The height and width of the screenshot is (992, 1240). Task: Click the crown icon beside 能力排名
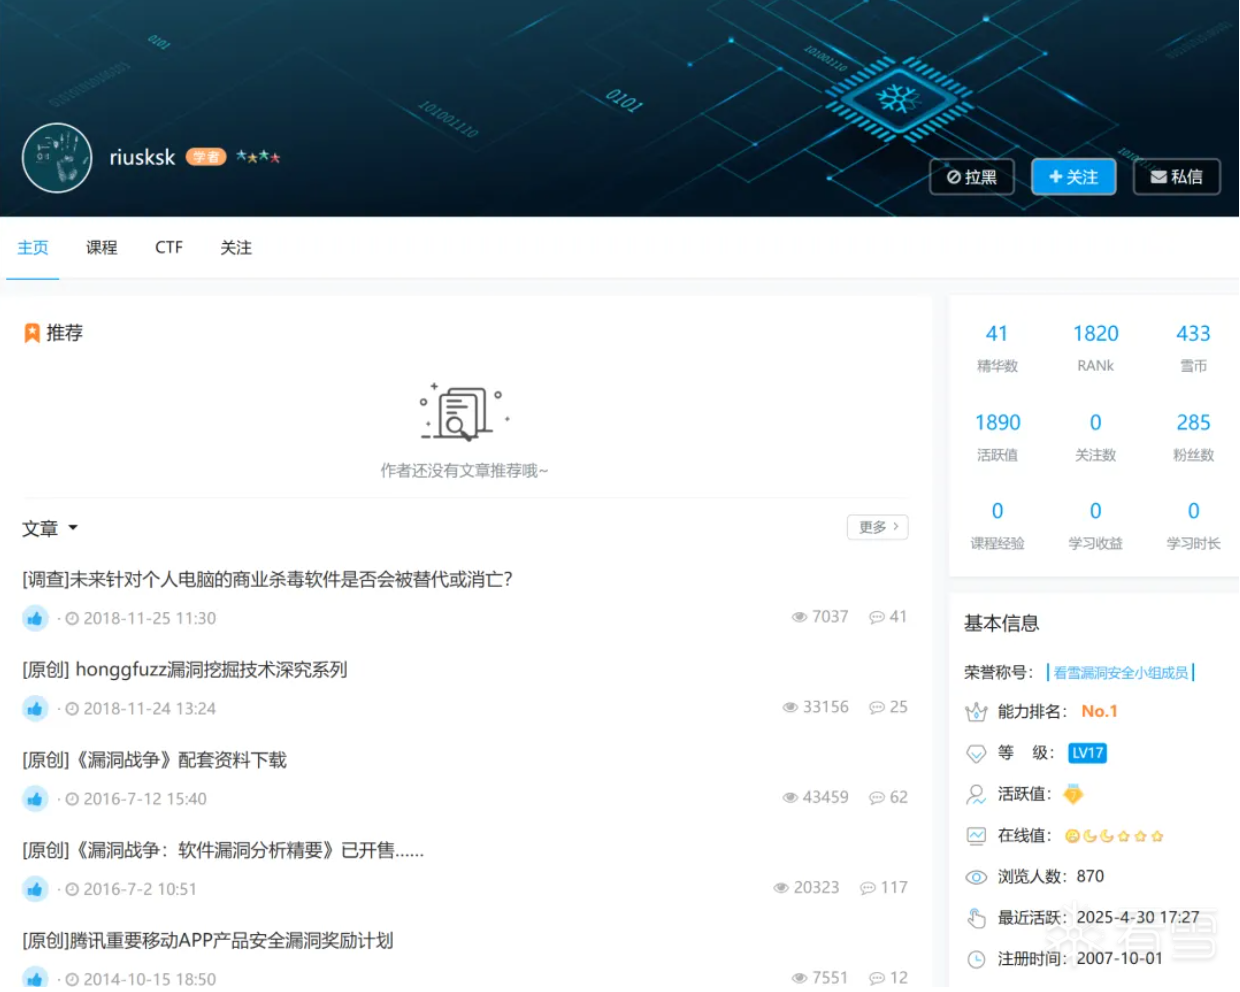pyautogui.click(x=976, y=712)
